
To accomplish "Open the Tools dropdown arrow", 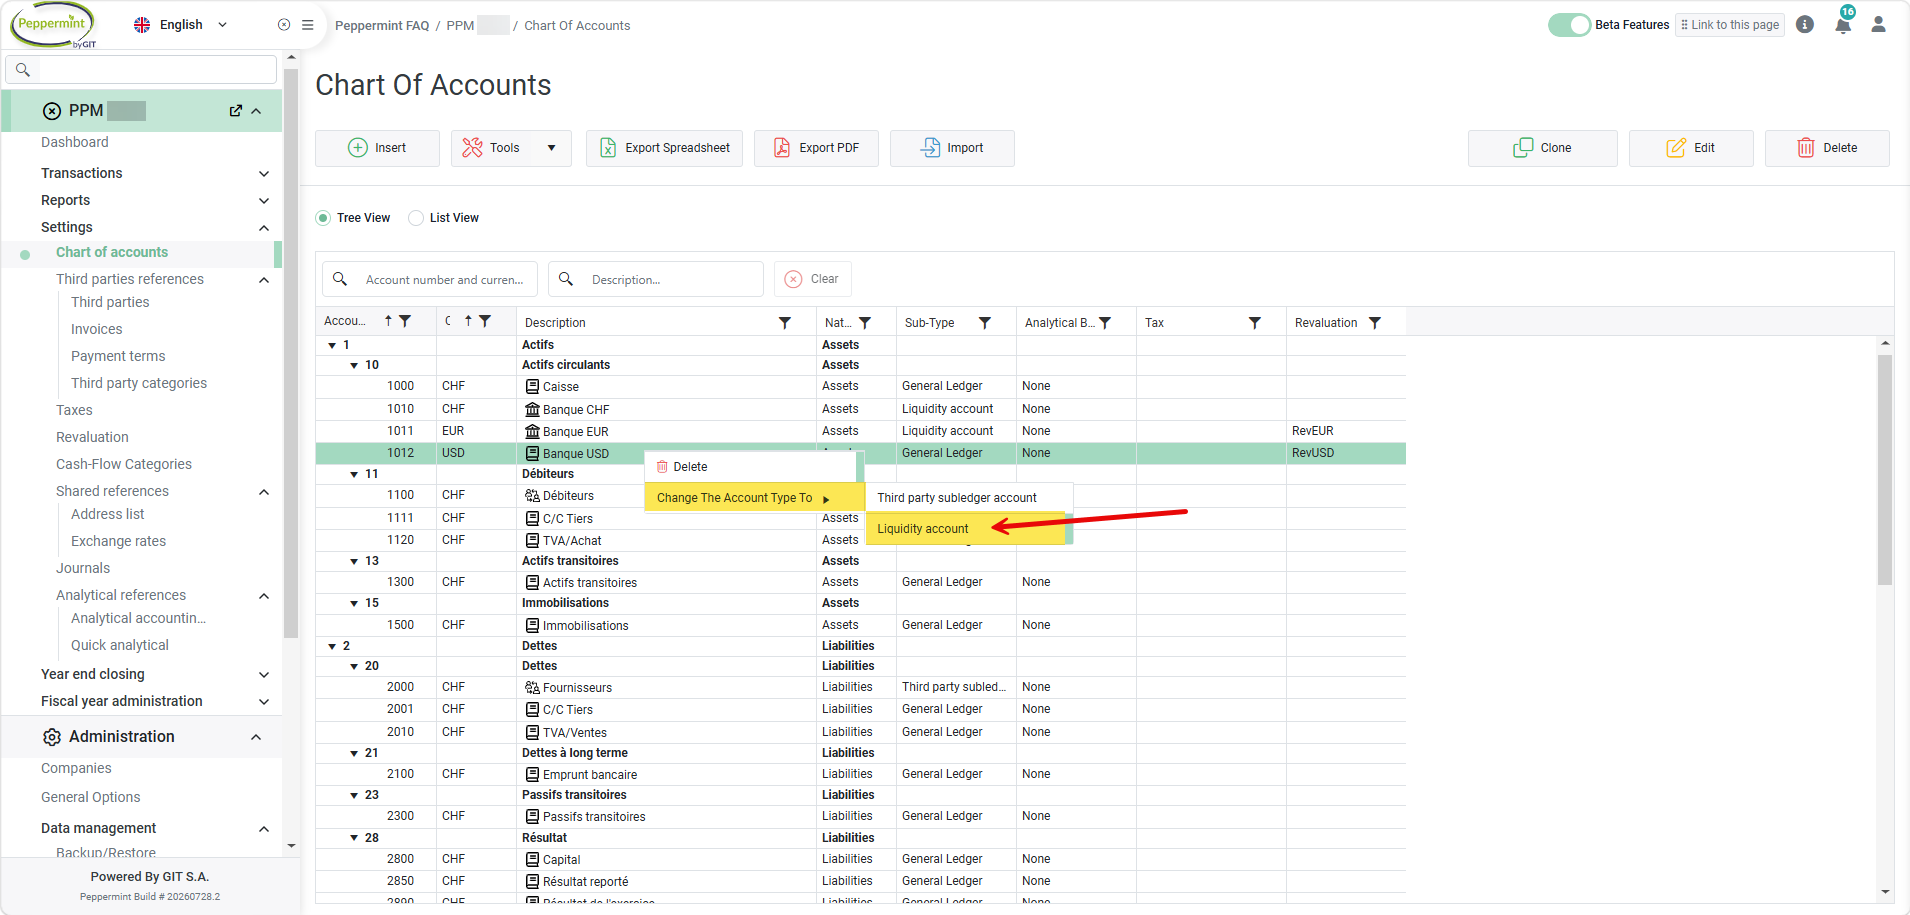I will (x=551, y=148).
